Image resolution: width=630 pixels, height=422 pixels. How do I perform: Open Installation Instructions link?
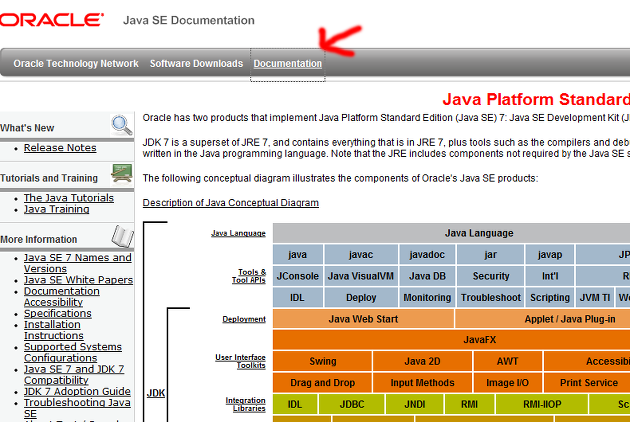pyautogui.click(x=53, y=330)
